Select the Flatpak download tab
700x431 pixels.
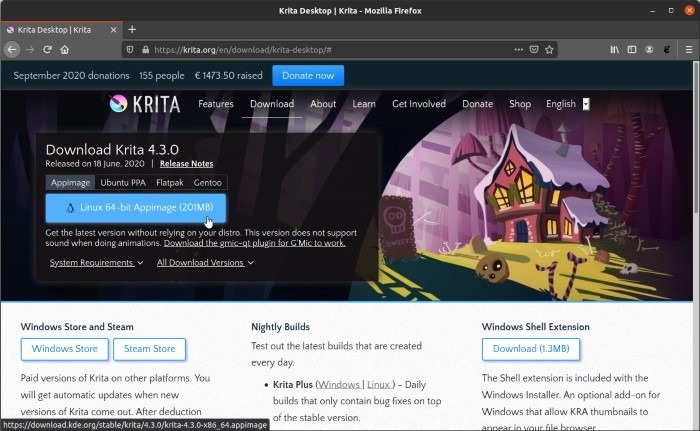pos(170,183)
